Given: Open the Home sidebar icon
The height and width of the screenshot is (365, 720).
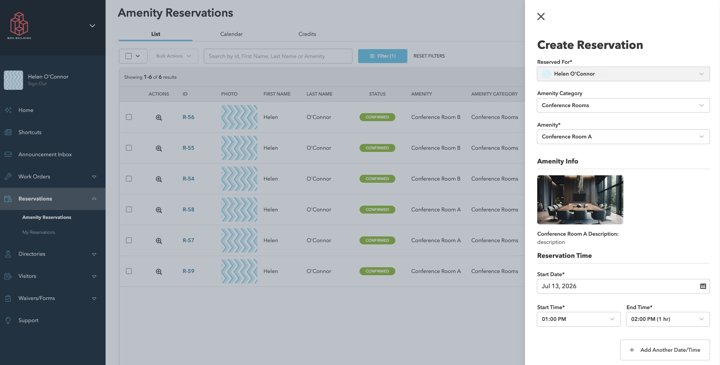Looking at the screenshot, I should [8, 110].
